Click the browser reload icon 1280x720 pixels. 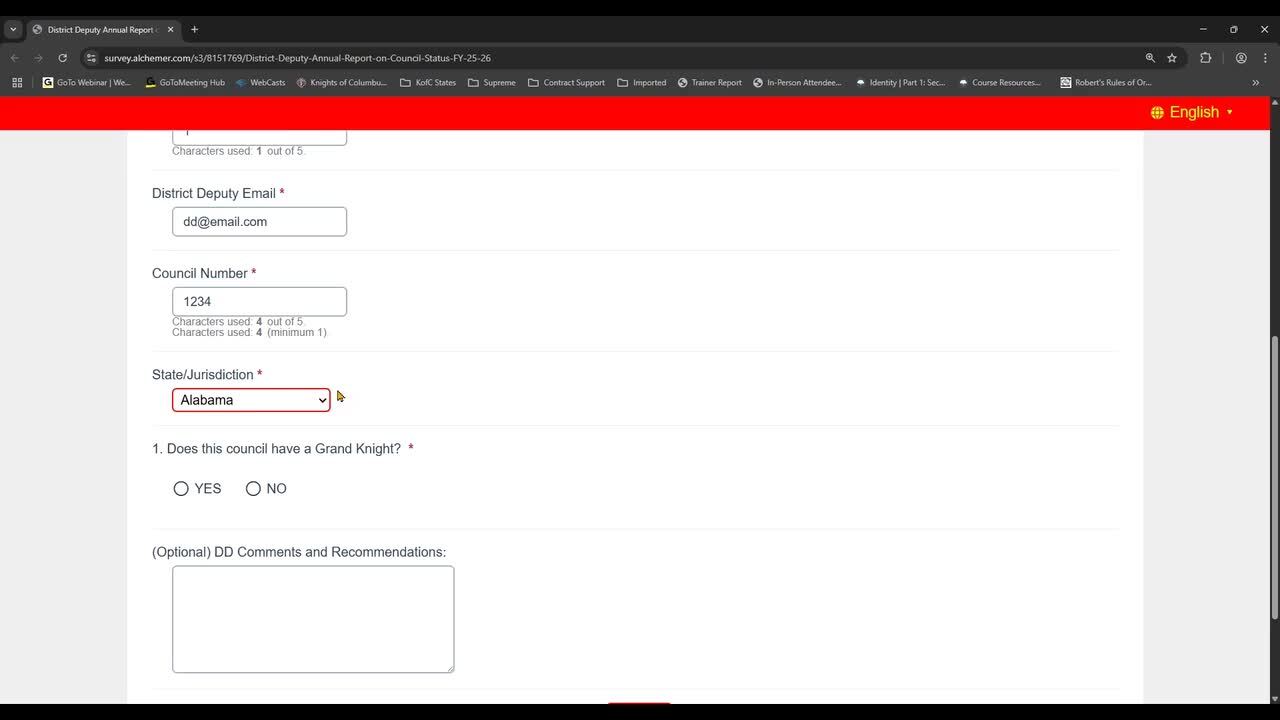click(62, 58)
